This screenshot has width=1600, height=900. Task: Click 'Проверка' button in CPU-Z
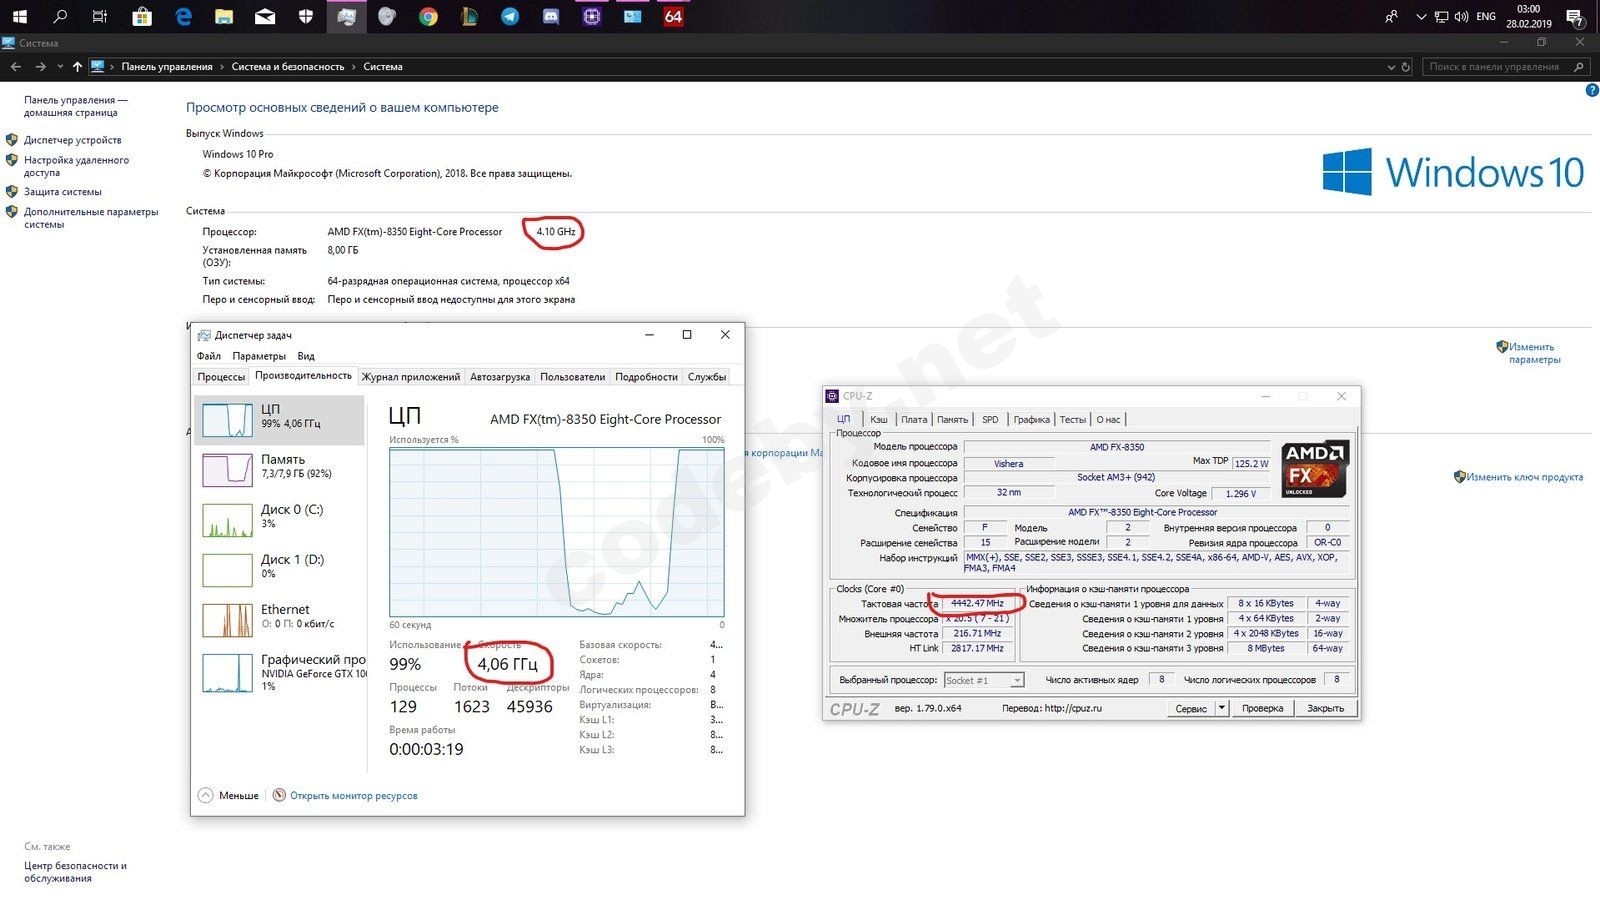tap(1262, 708)
